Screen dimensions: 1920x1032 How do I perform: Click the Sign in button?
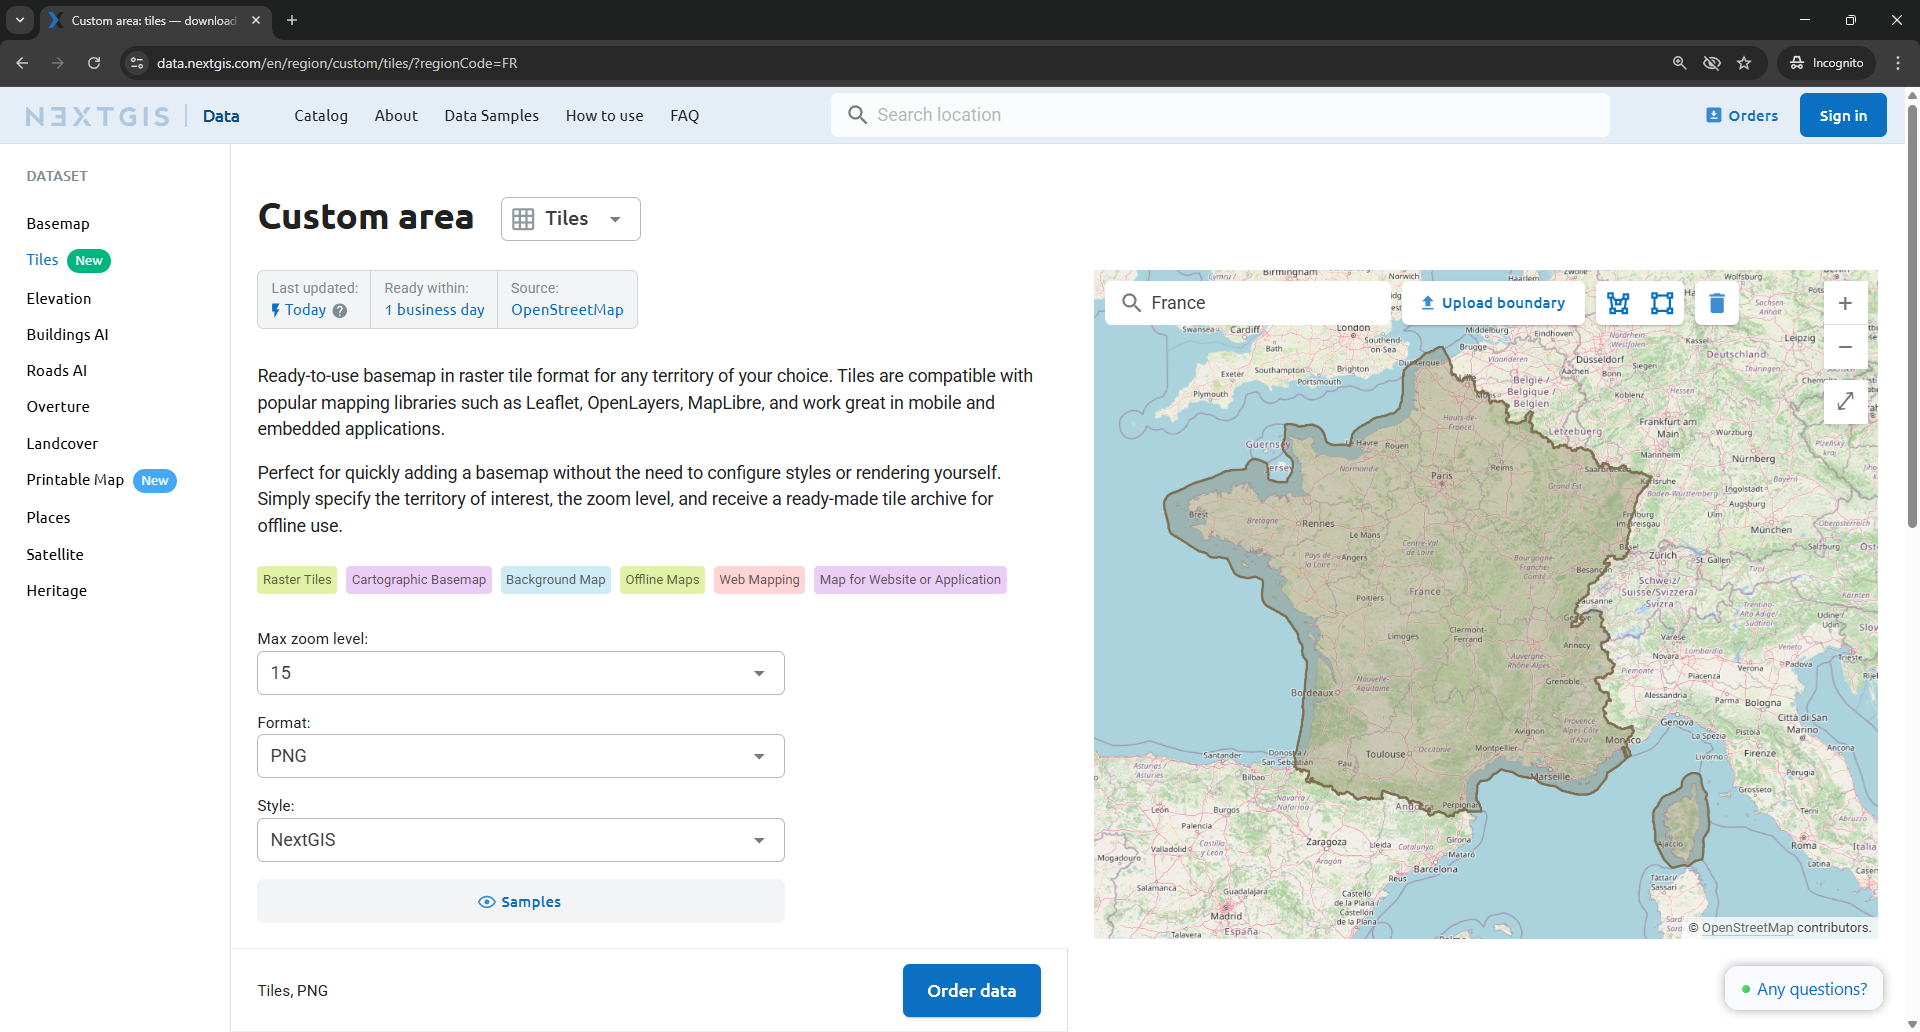pyautogui.click(x=1843, y=116)
